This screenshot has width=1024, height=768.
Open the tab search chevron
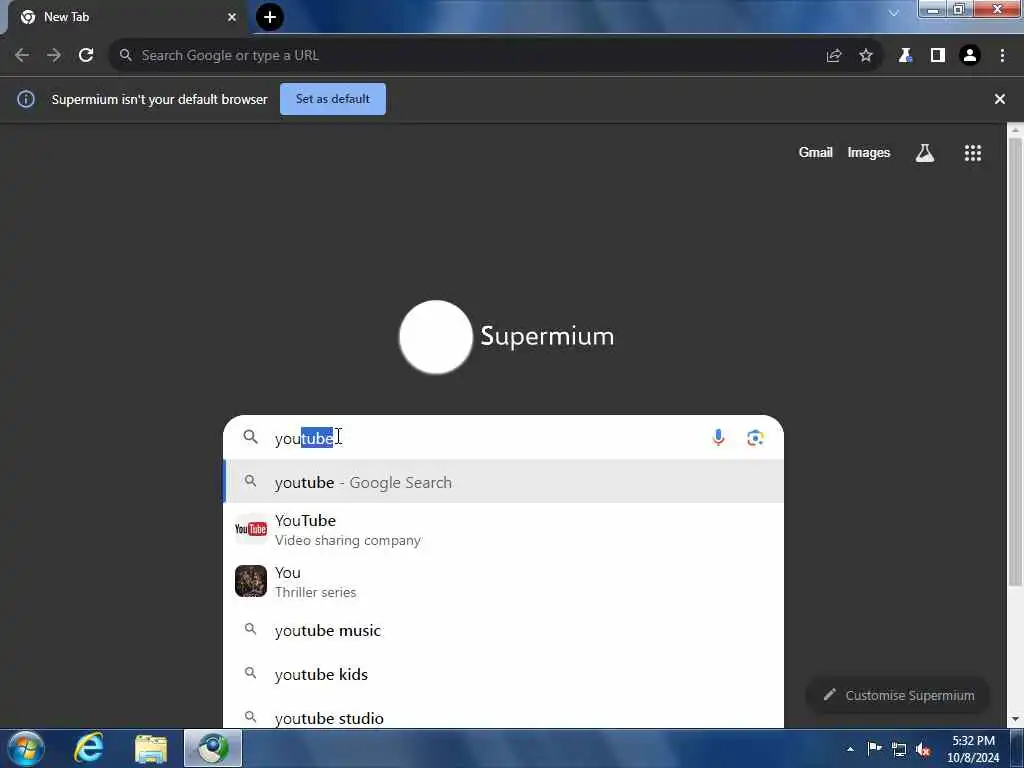point(894,12)
